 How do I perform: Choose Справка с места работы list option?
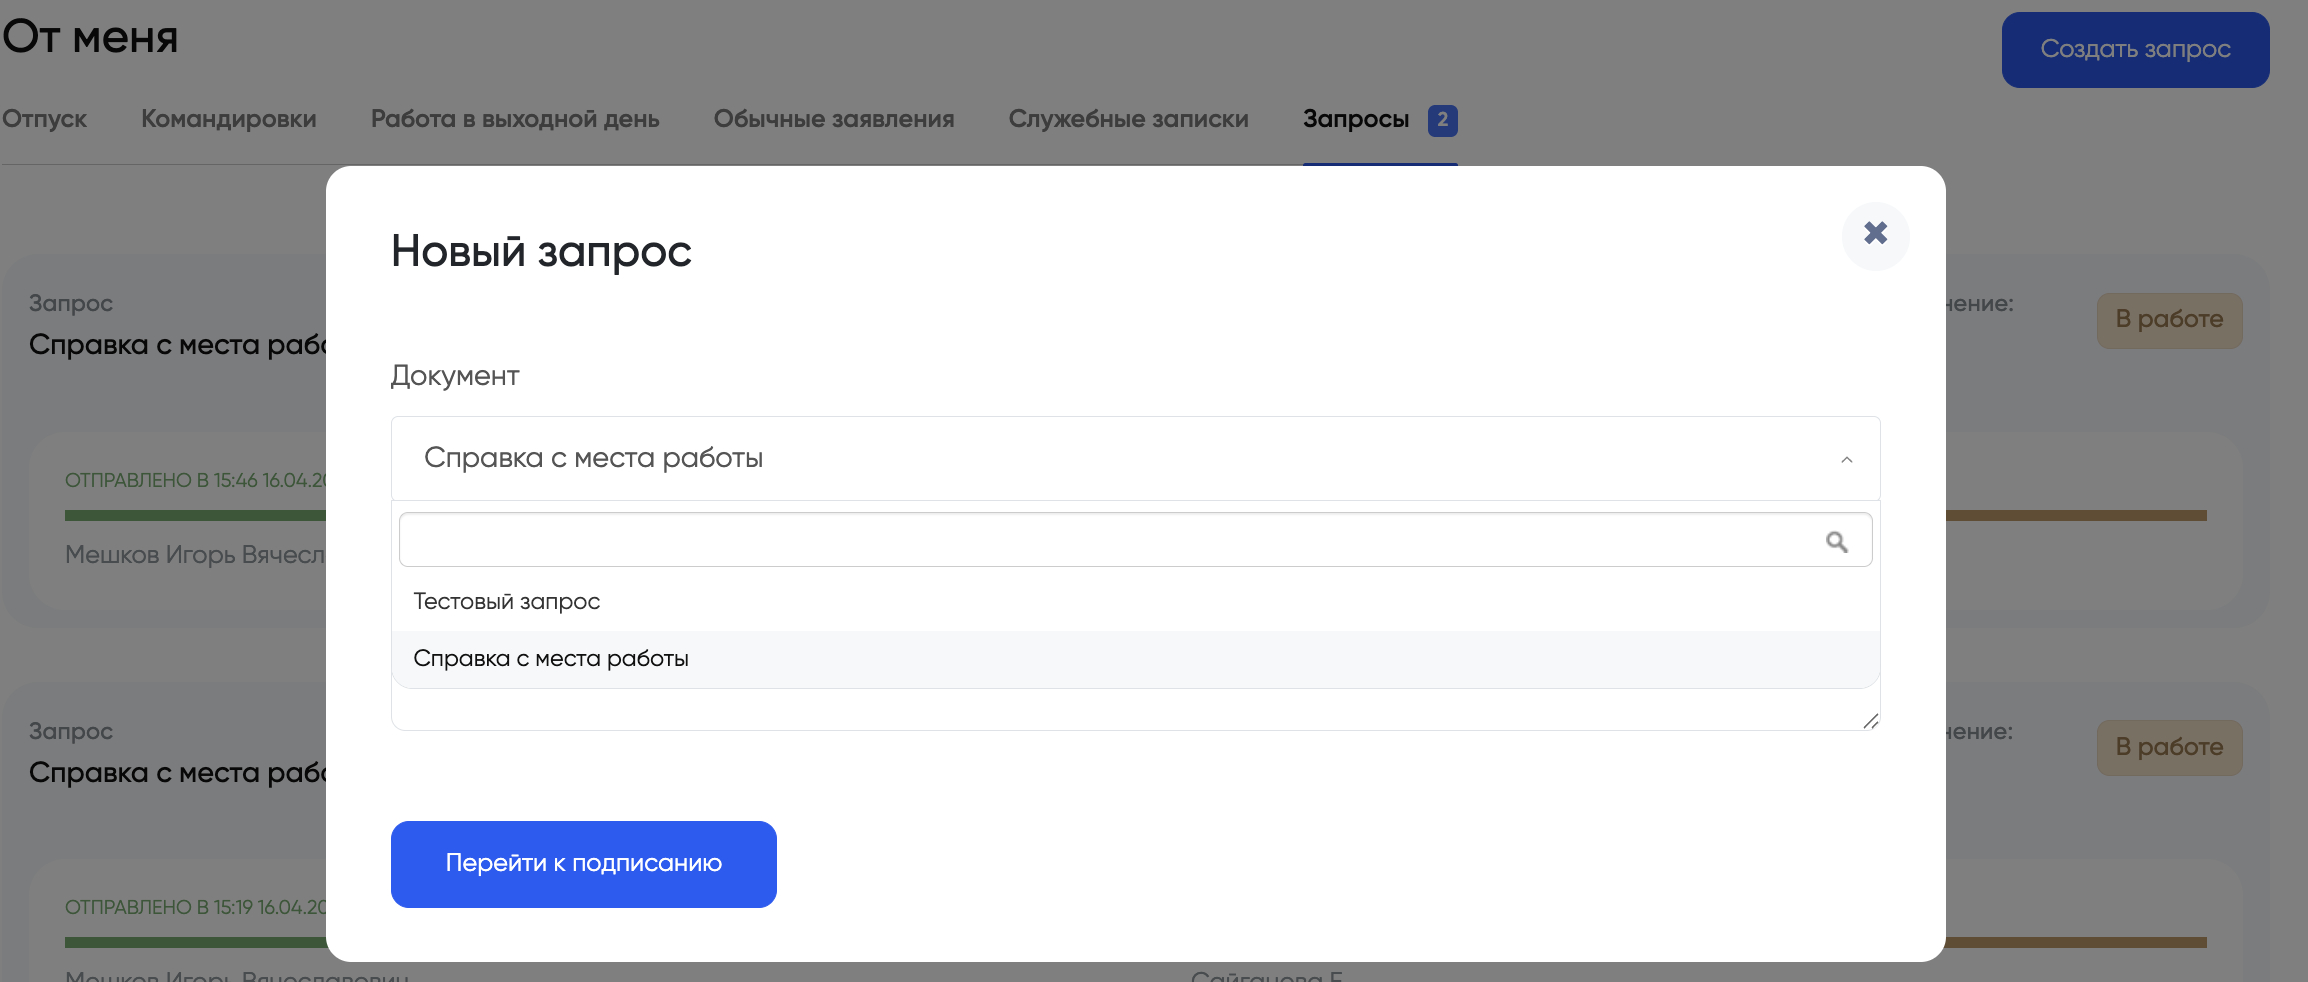coord(551,659)
